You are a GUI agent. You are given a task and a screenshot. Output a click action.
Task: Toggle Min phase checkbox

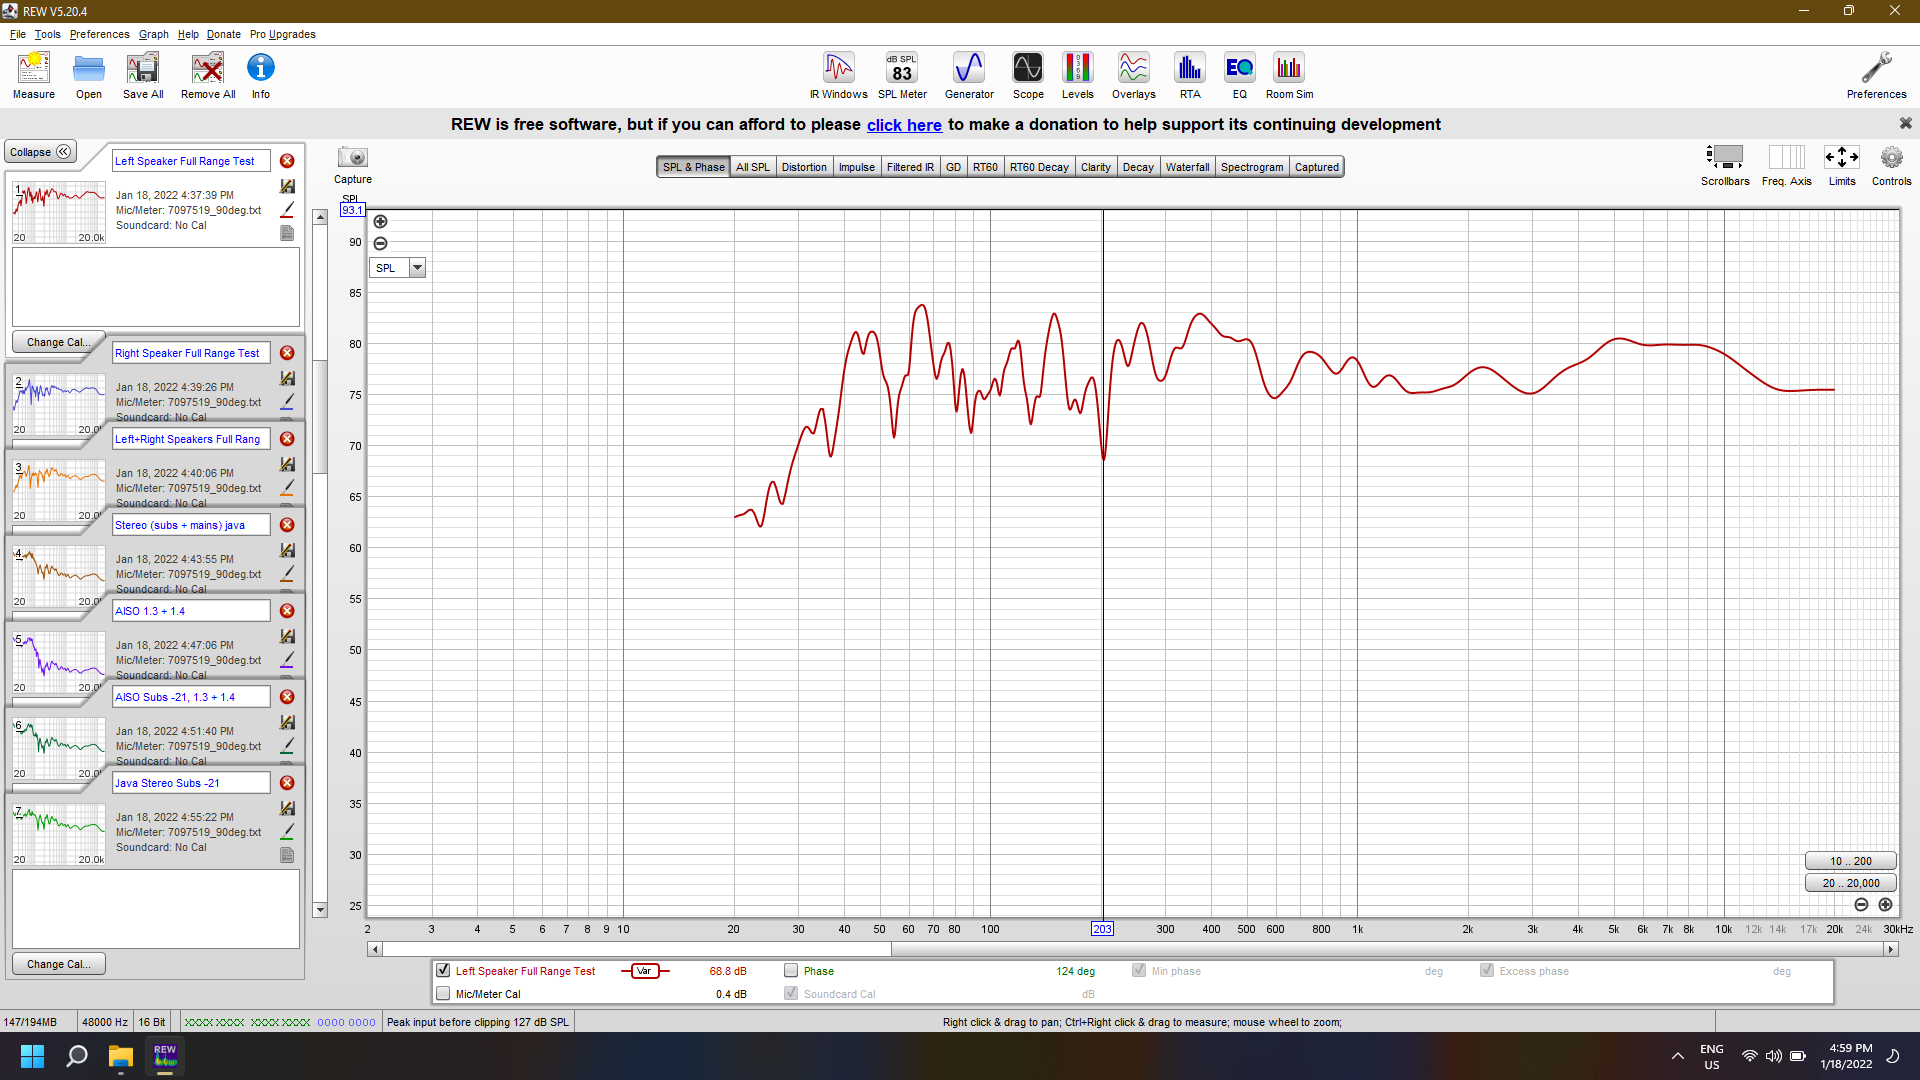click(x=1139, y=970)
